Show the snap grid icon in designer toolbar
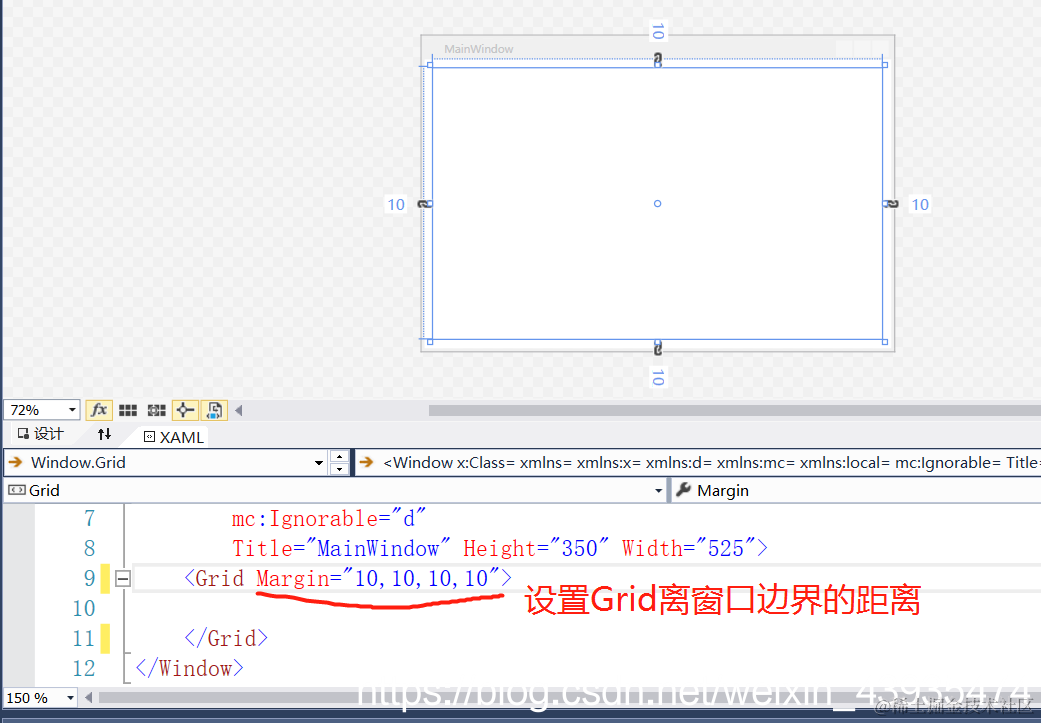1041x723 pixels. pos(127,409)
